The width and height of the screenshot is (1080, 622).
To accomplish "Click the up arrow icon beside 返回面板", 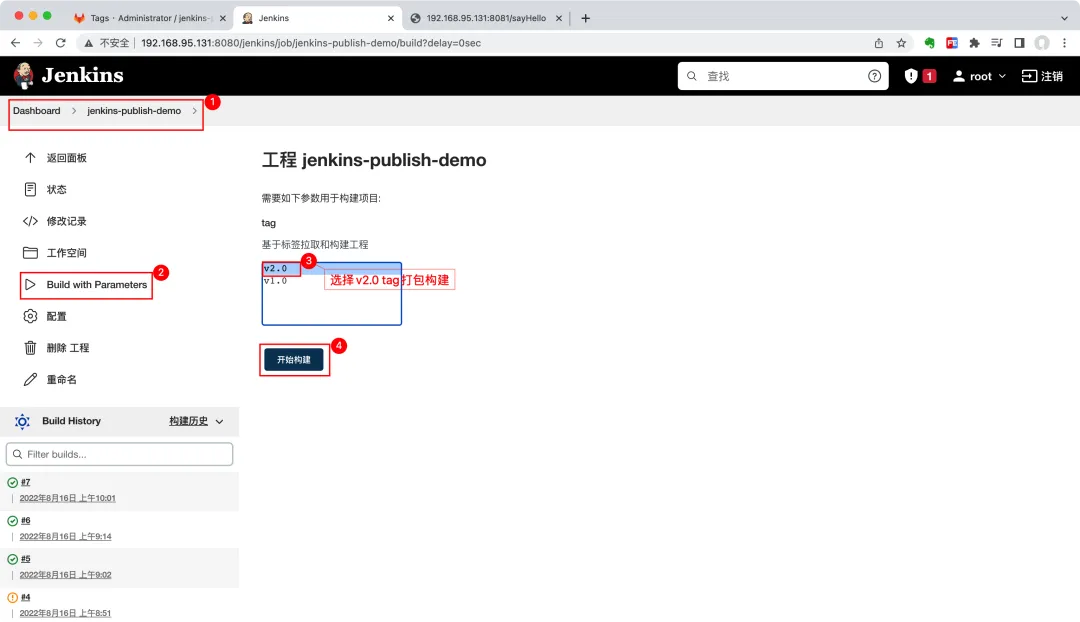I will [30, 158].
